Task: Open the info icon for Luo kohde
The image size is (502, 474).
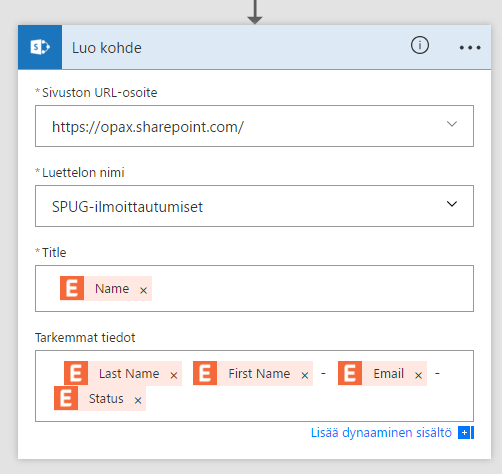Action: [420, 45]
